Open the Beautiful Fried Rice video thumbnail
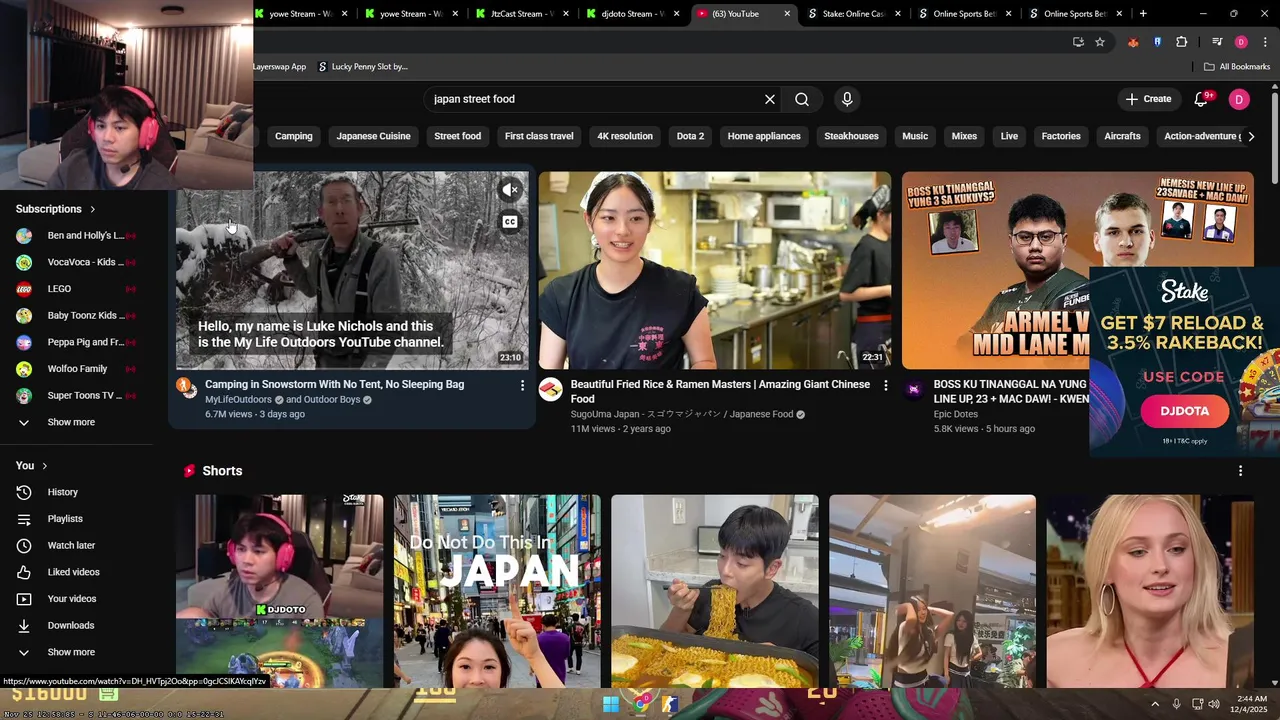The width and height of the screenshot is (1280, 720). [715, 270]
